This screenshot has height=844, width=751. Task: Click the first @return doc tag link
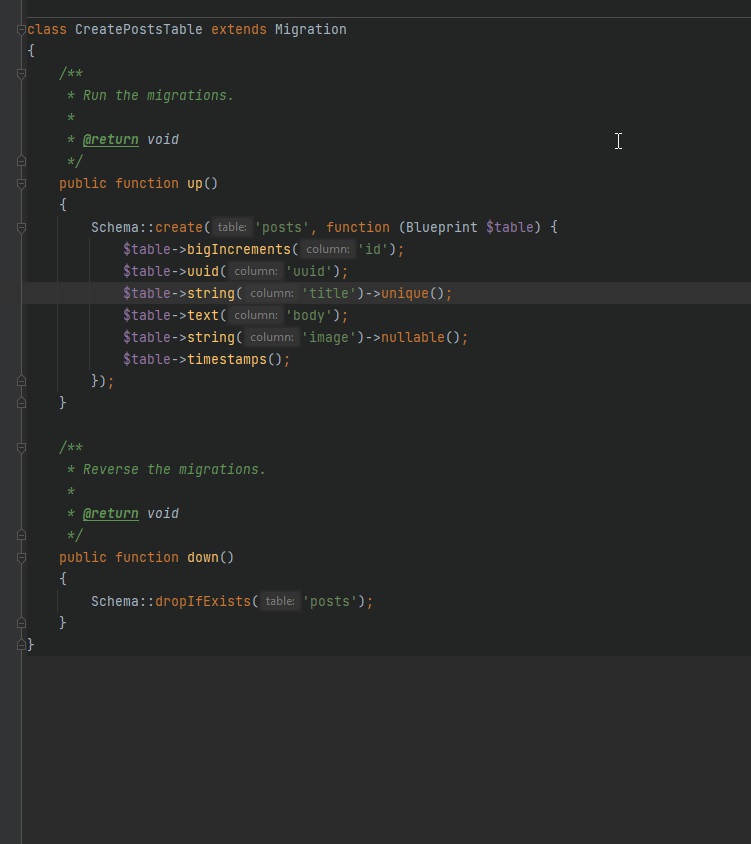[110, 139]
